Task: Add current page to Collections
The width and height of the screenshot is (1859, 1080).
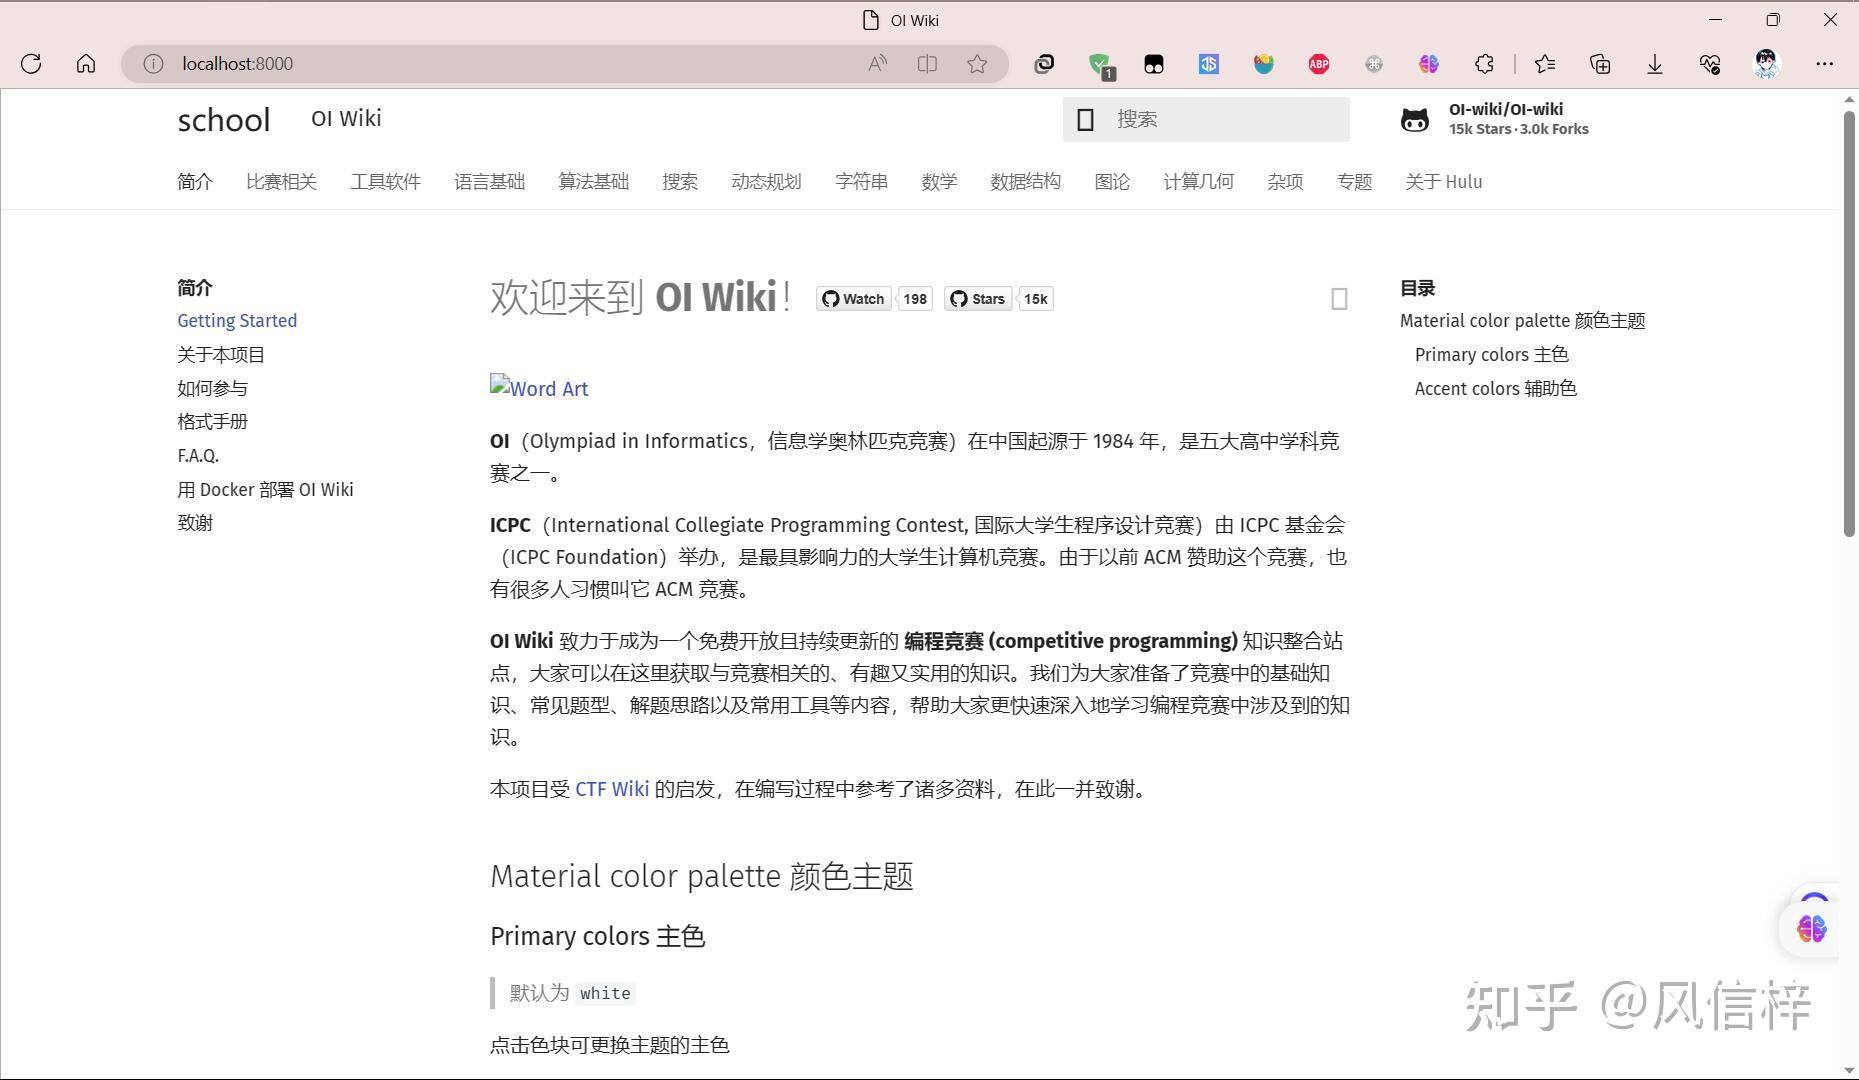Action: point(1599,63)
